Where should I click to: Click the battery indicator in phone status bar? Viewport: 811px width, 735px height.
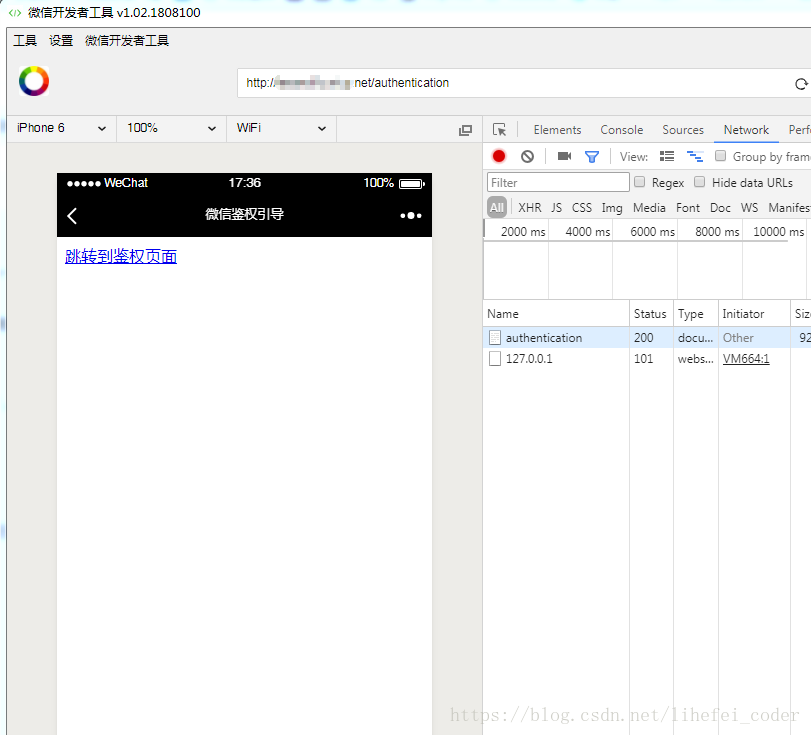(x=412, y=184)
